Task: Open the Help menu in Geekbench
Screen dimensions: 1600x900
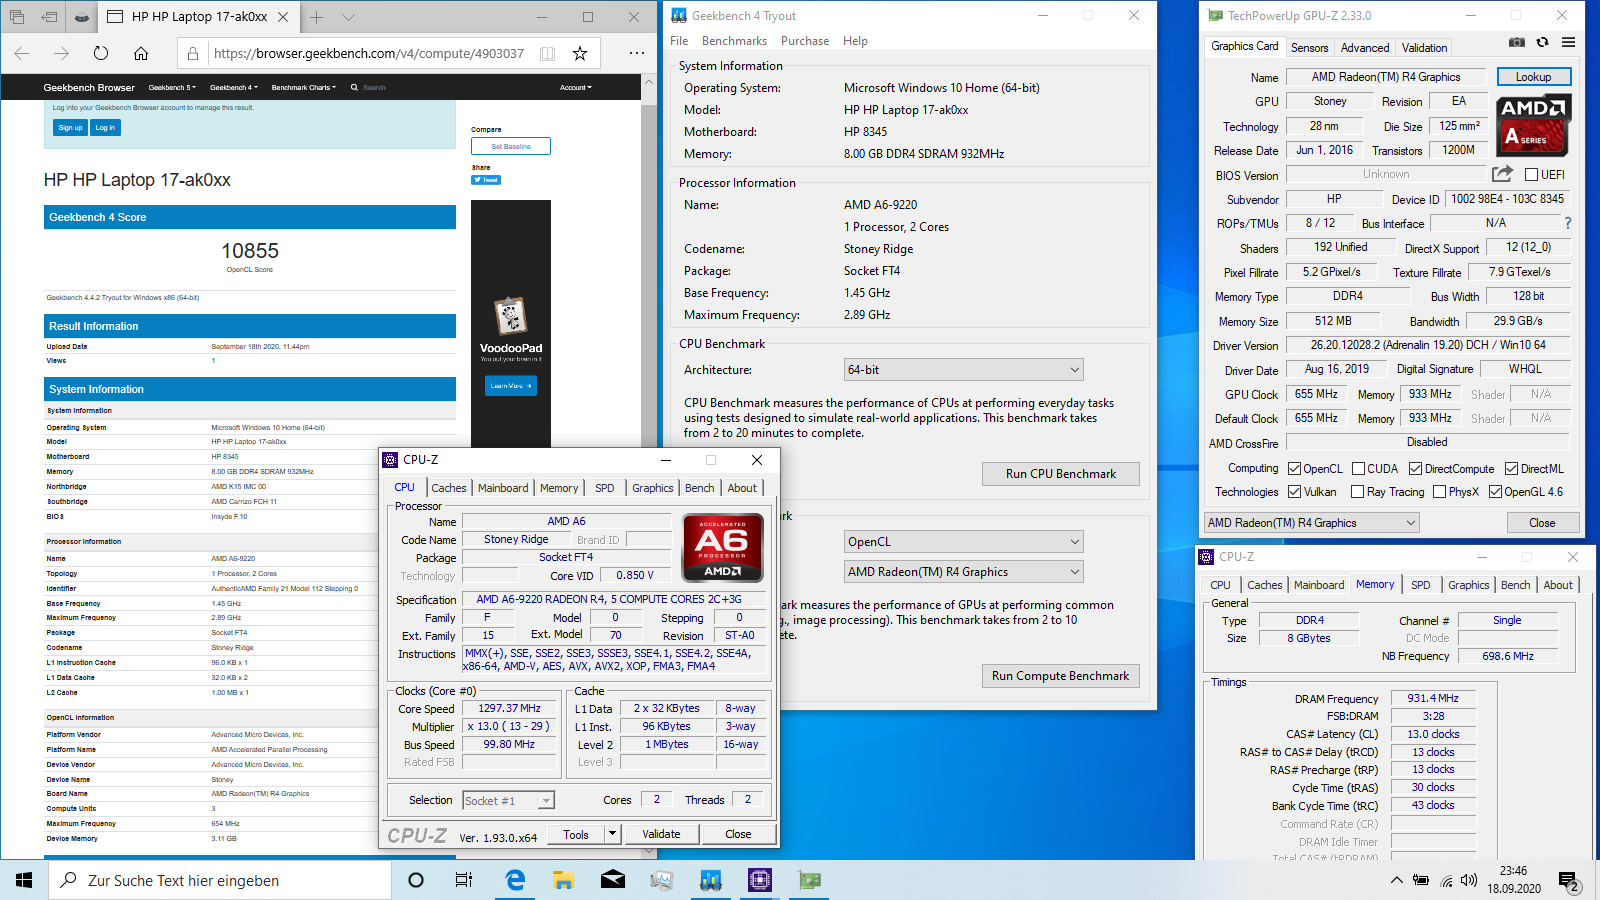Action: (855, 41)
